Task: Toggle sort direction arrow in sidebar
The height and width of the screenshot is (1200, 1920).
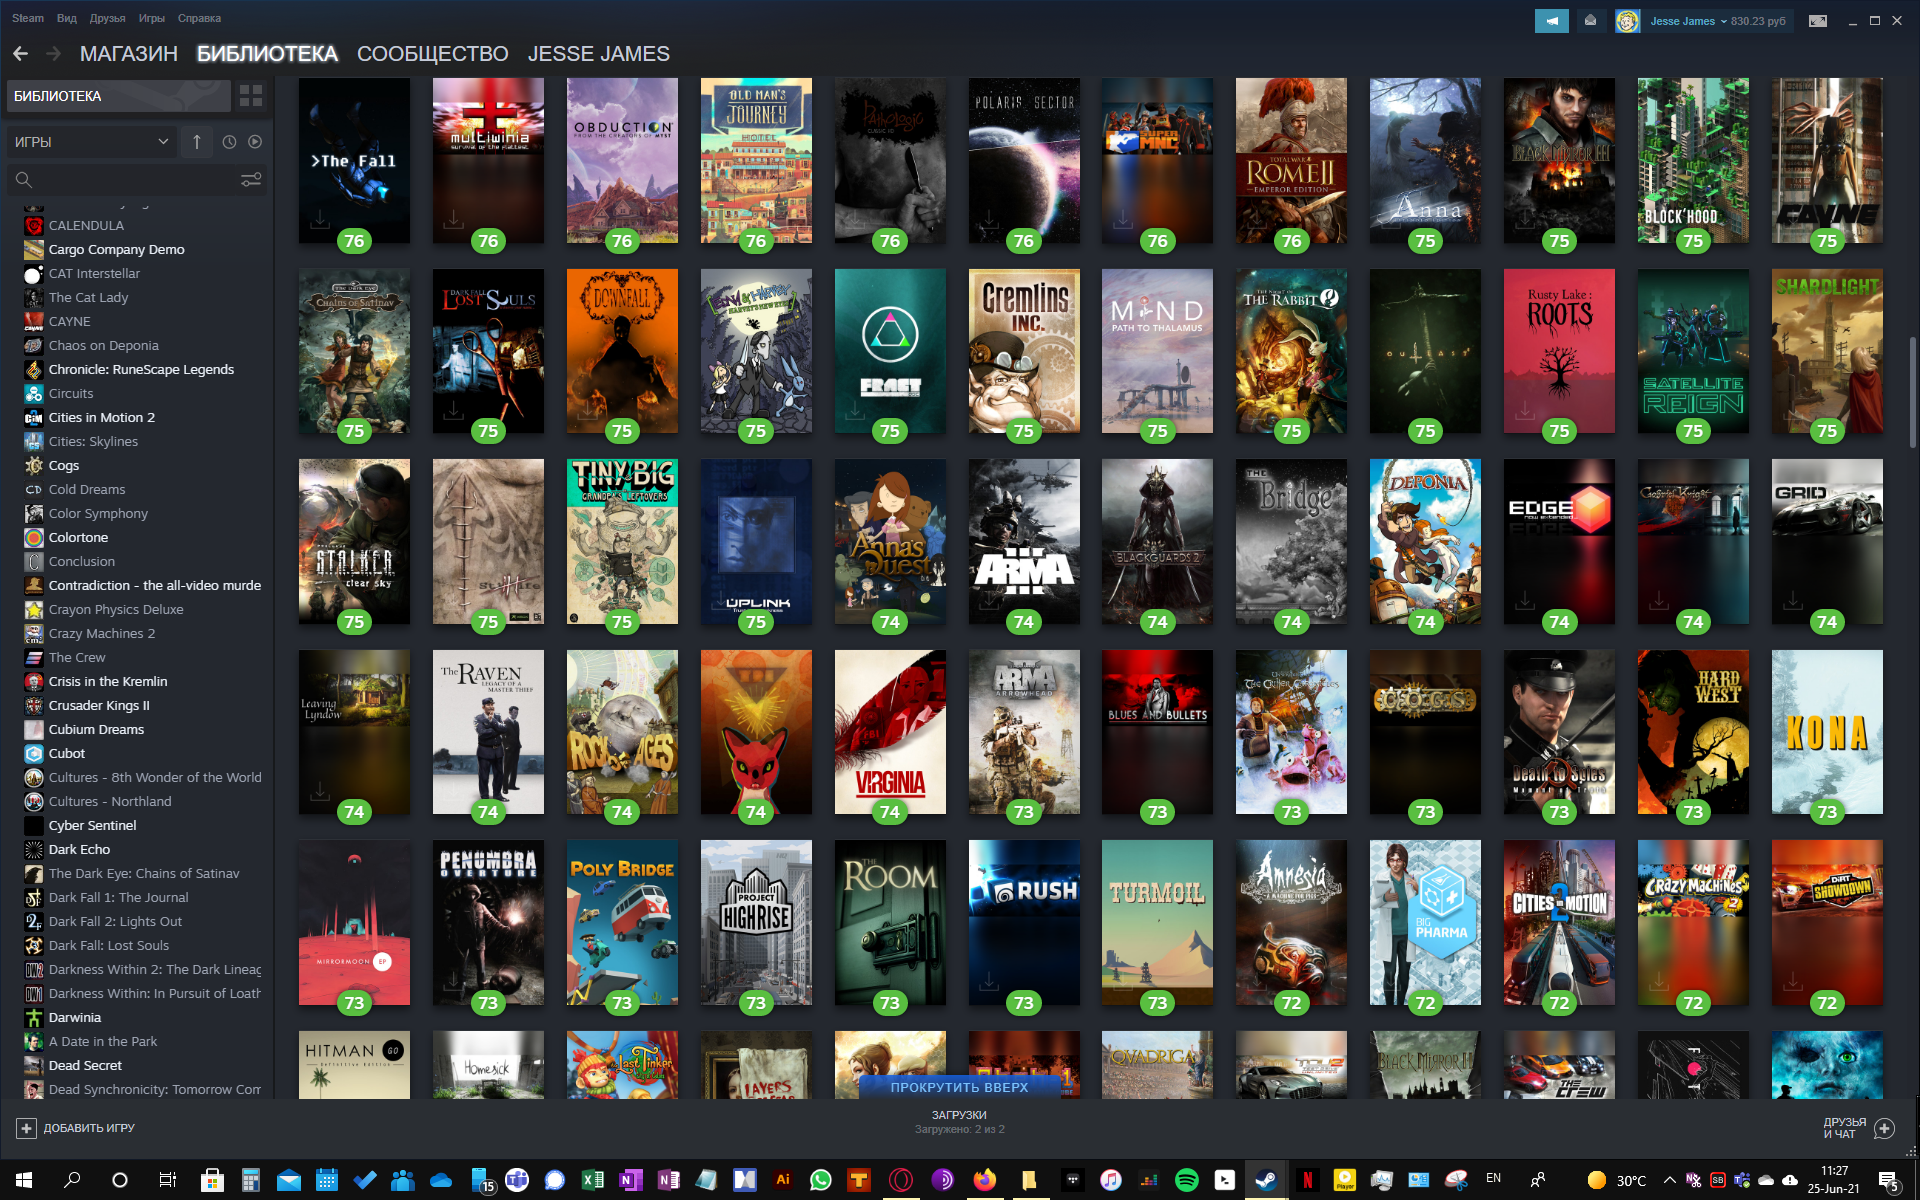Action: point(197,142)
